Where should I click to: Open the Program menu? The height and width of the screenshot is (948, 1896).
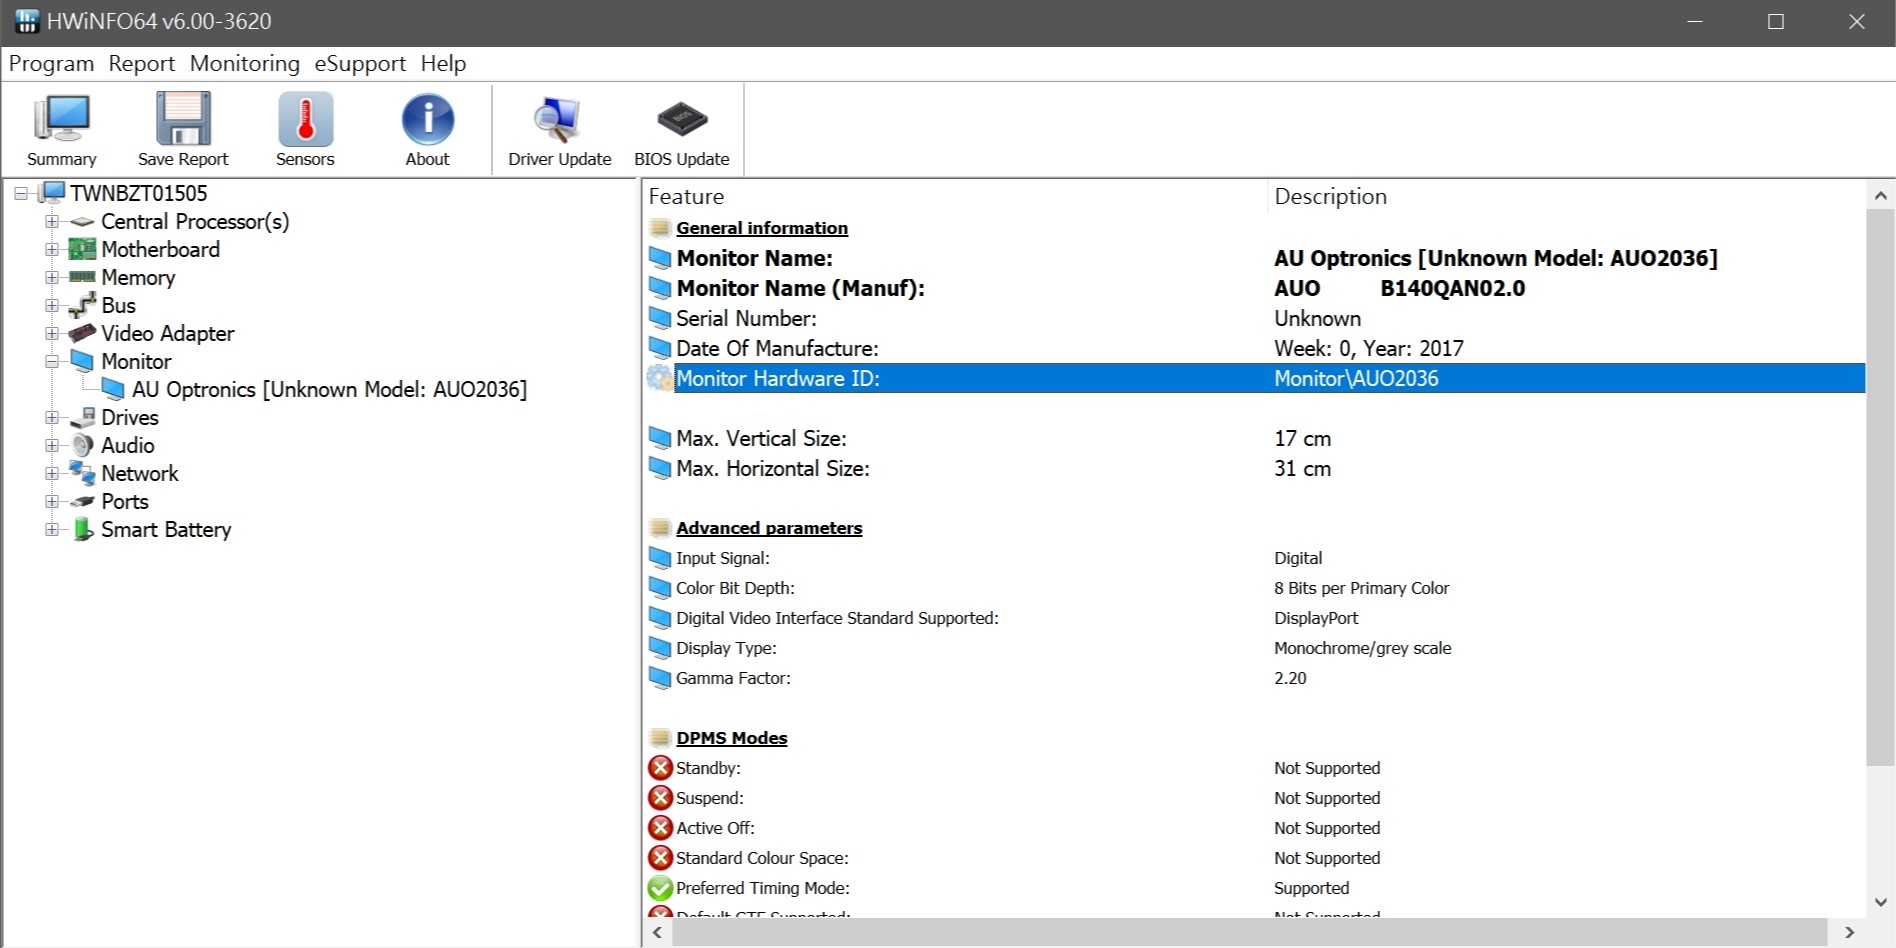(51, 63)
